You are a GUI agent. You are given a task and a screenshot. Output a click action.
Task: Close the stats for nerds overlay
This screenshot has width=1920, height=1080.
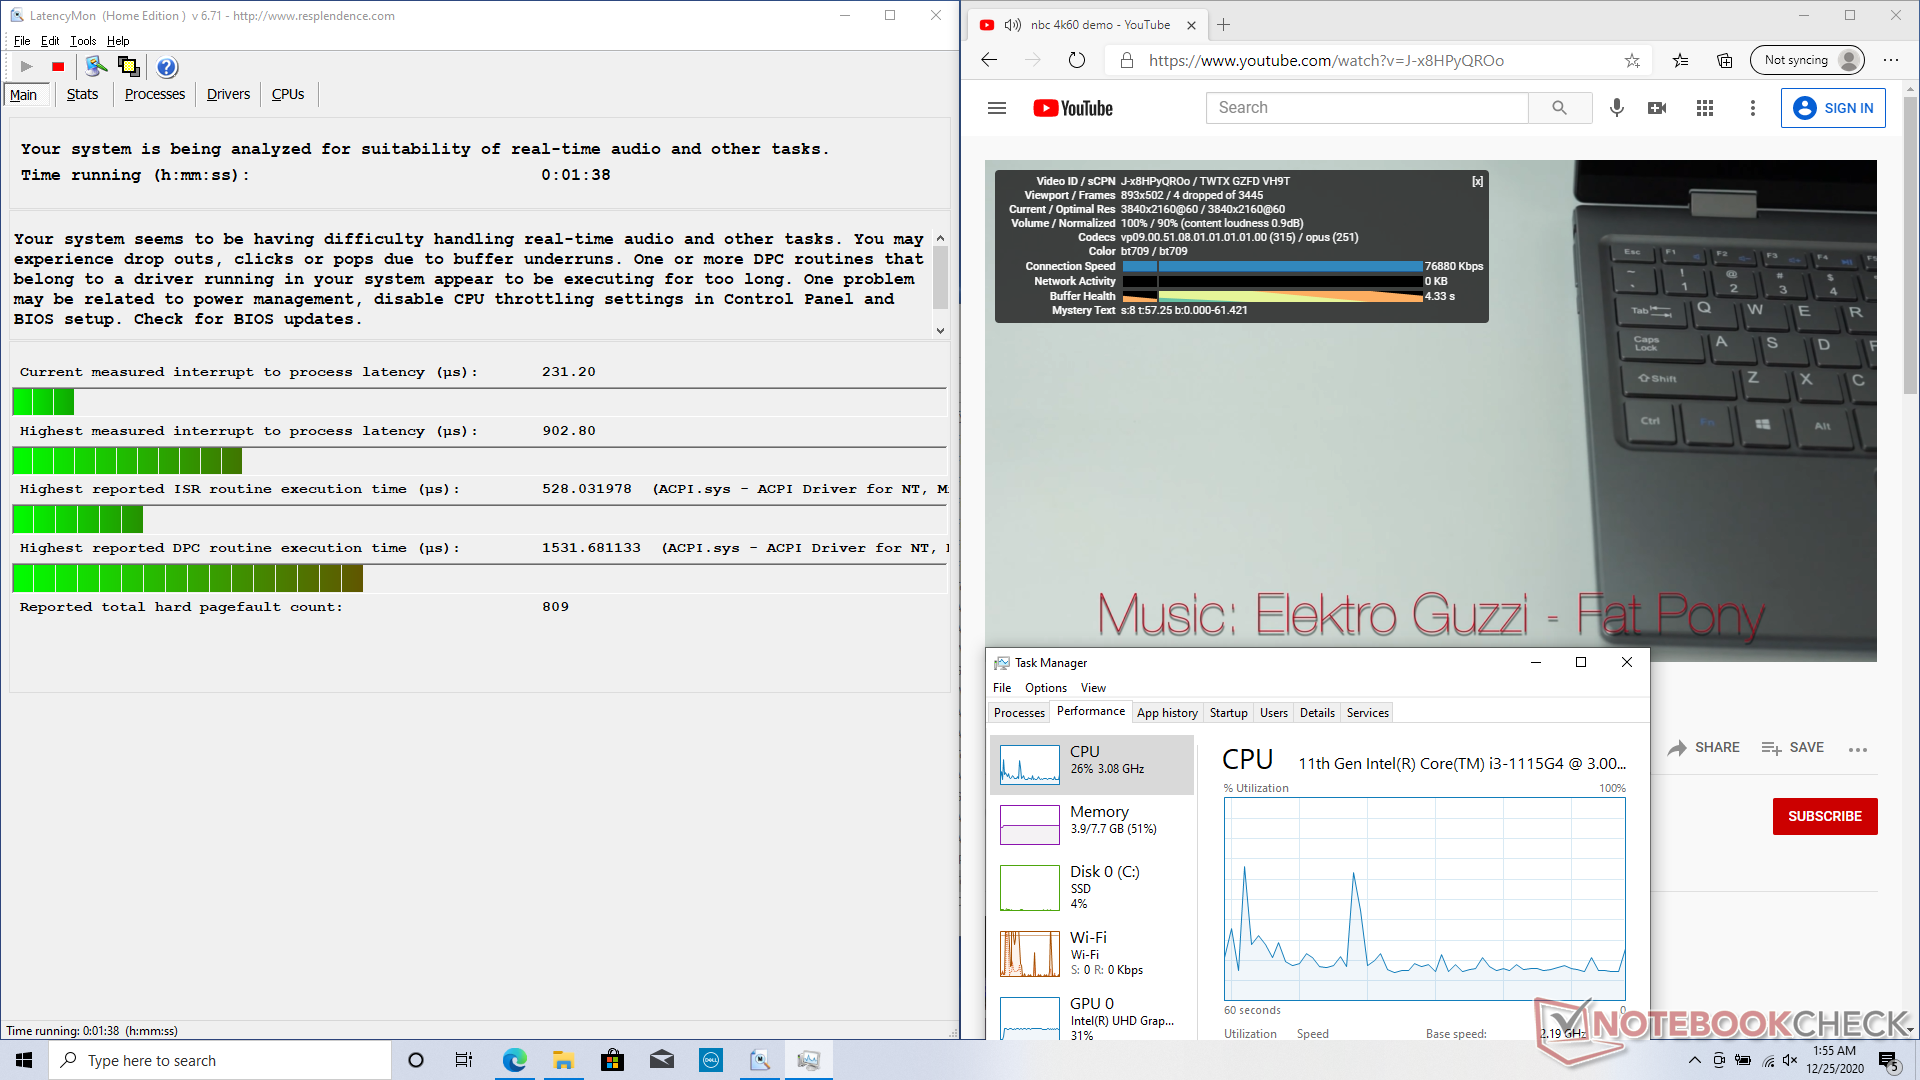click(x=1477, y=181)
